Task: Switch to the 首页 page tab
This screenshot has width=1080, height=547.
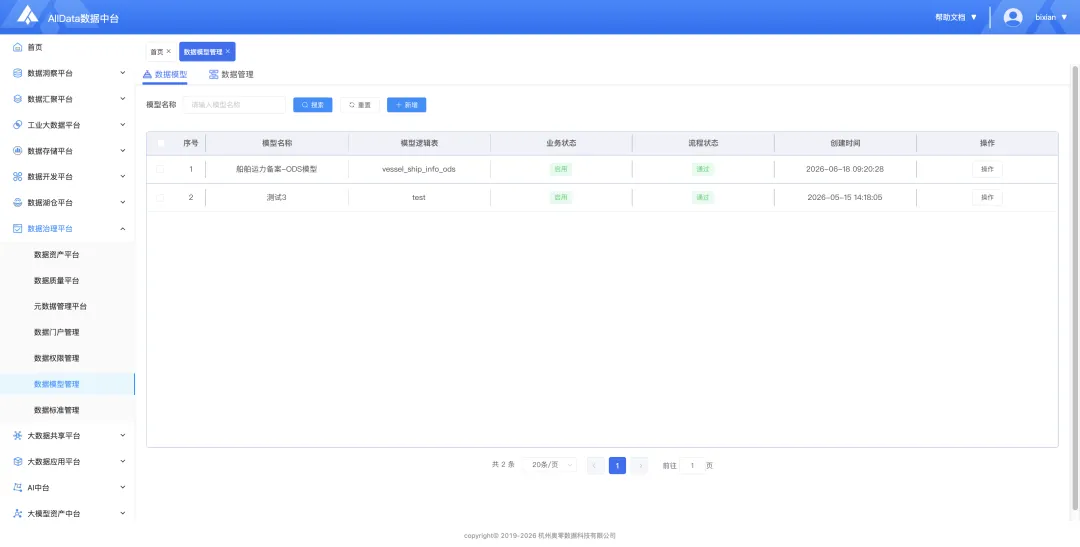Action: tap(160, 52)
